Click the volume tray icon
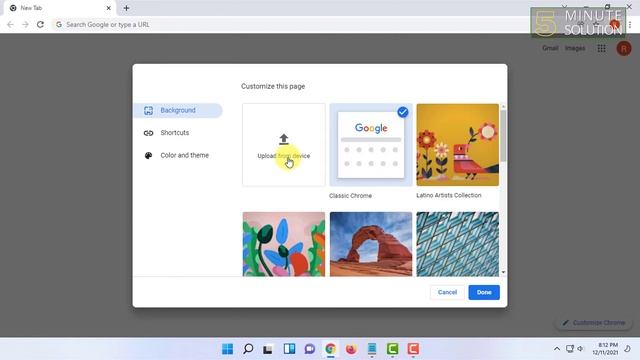 [580, 349]
